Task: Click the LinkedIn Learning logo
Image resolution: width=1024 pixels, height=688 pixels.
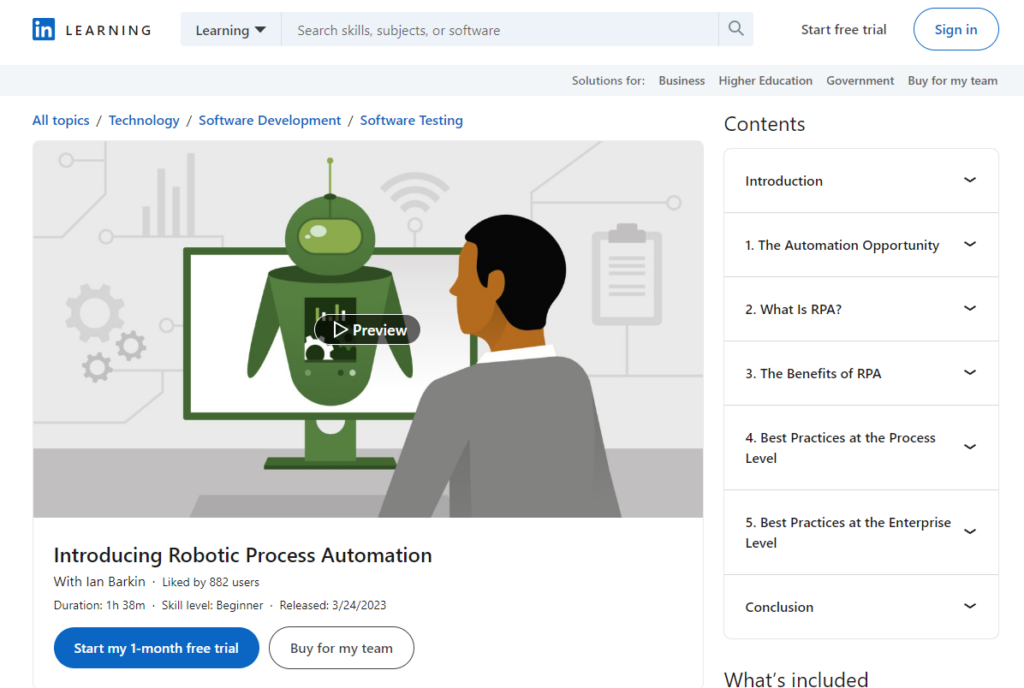Action: 92,29
